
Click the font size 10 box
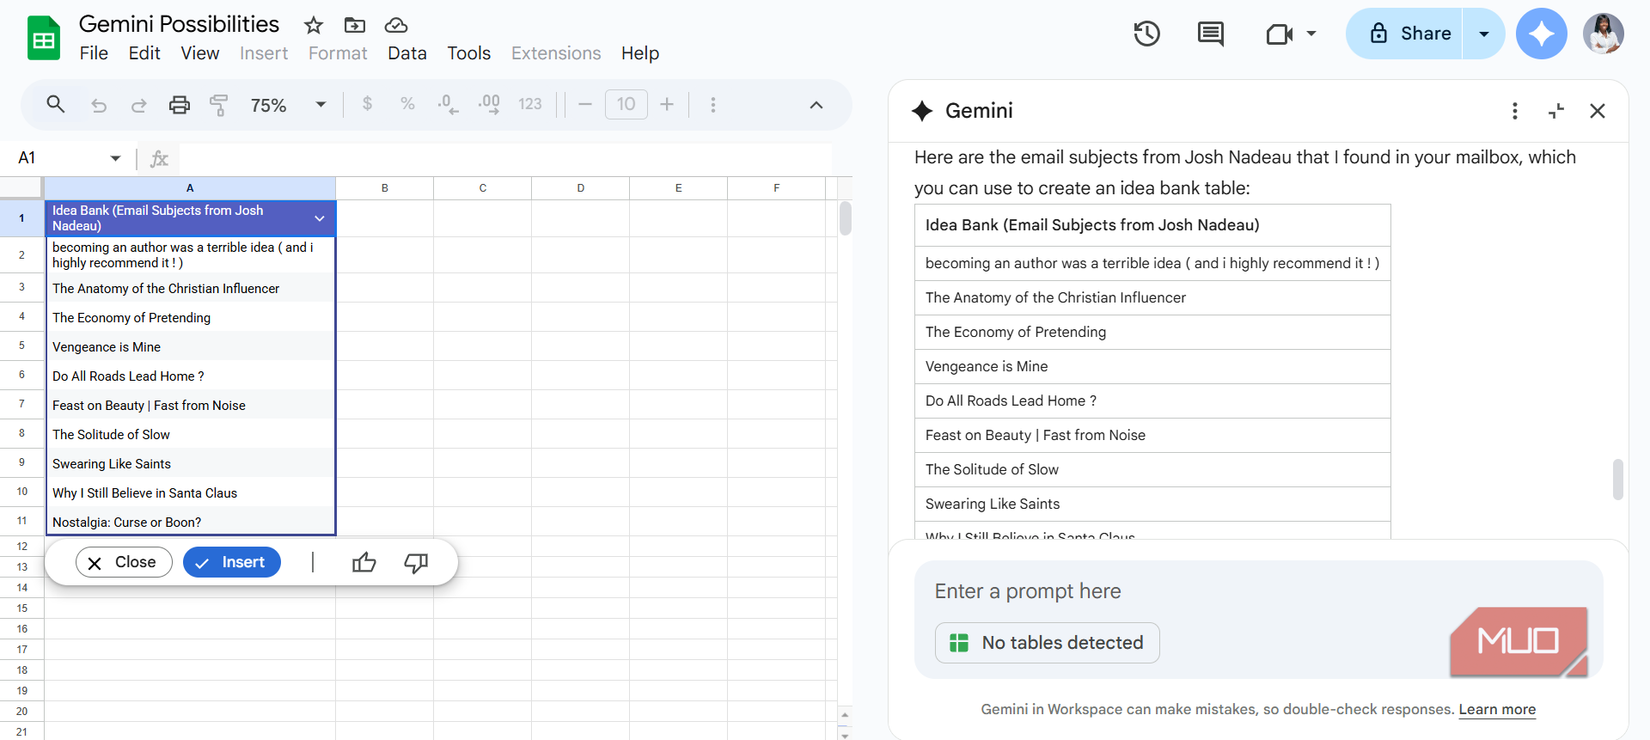click(x=626, y=104)
